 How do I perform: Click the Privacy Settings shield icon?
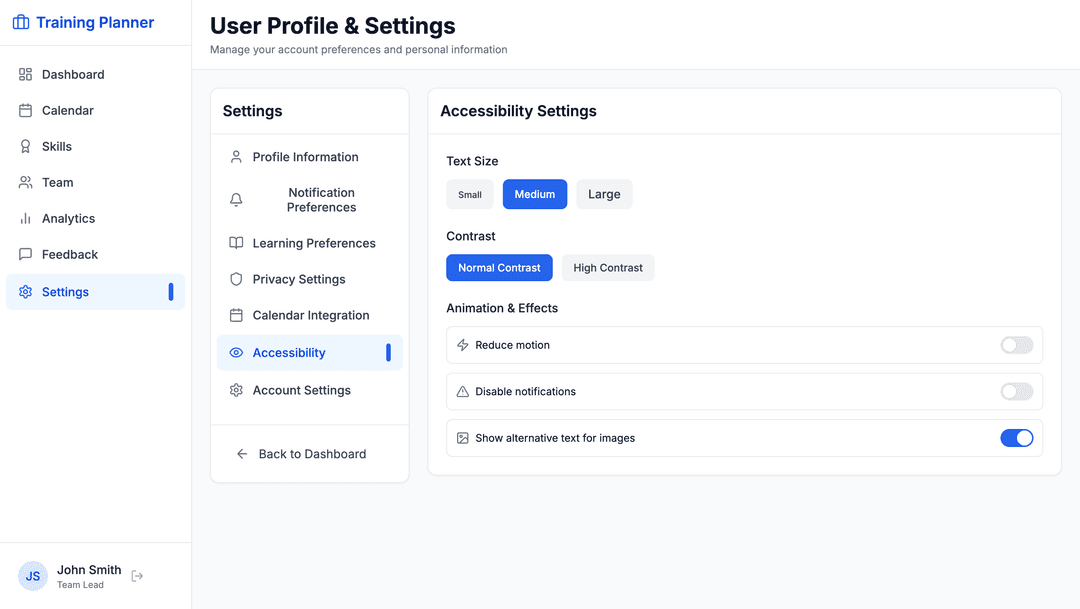click(x=236, y=280)
